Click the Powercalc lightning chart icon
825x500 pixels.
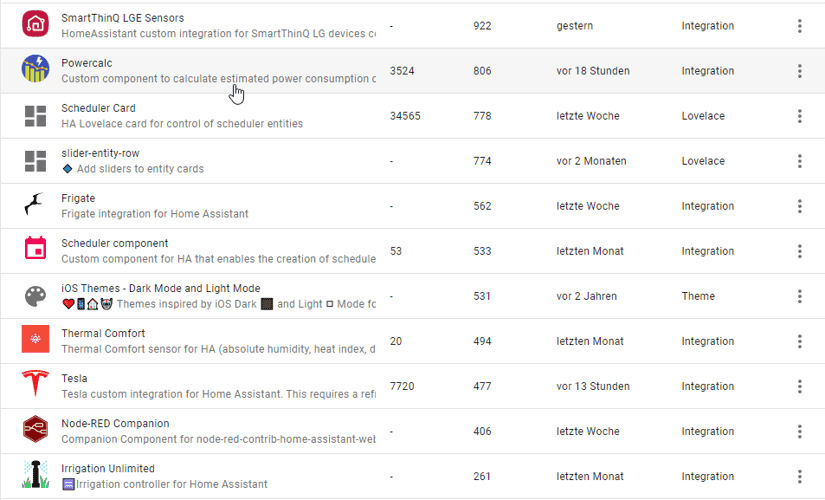tap(36, 70)
